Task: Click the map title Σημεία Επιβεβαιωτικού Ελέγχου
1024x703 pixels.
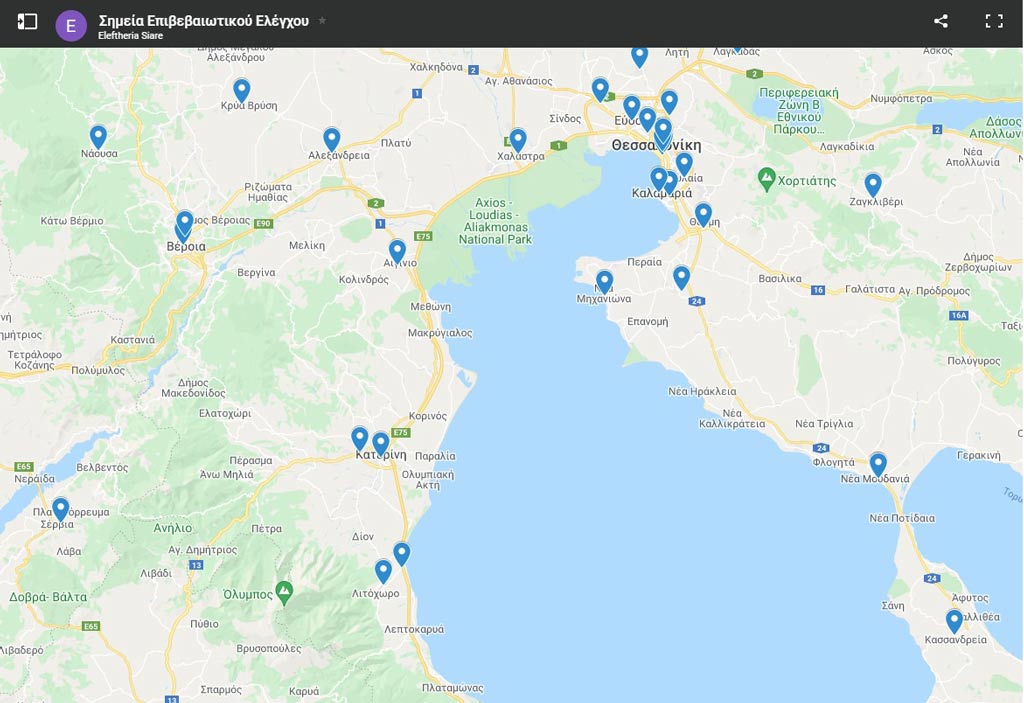Action: point(203,20)
